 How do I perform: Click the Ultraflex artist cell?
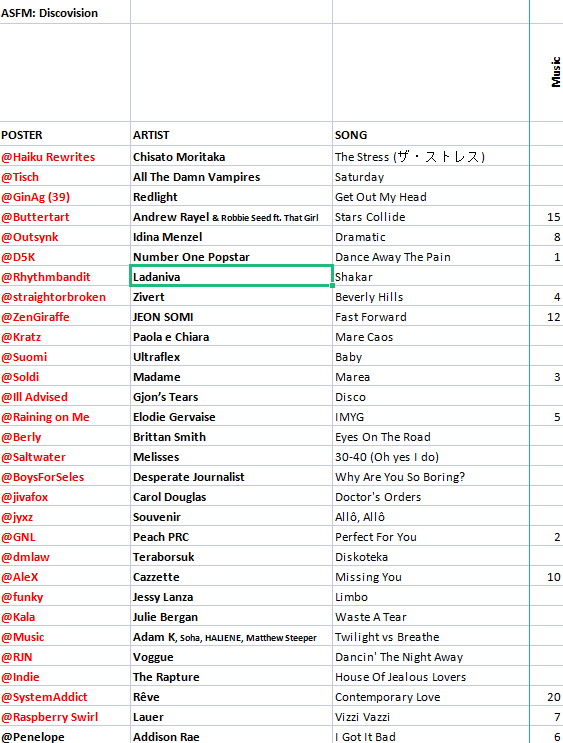231,356
